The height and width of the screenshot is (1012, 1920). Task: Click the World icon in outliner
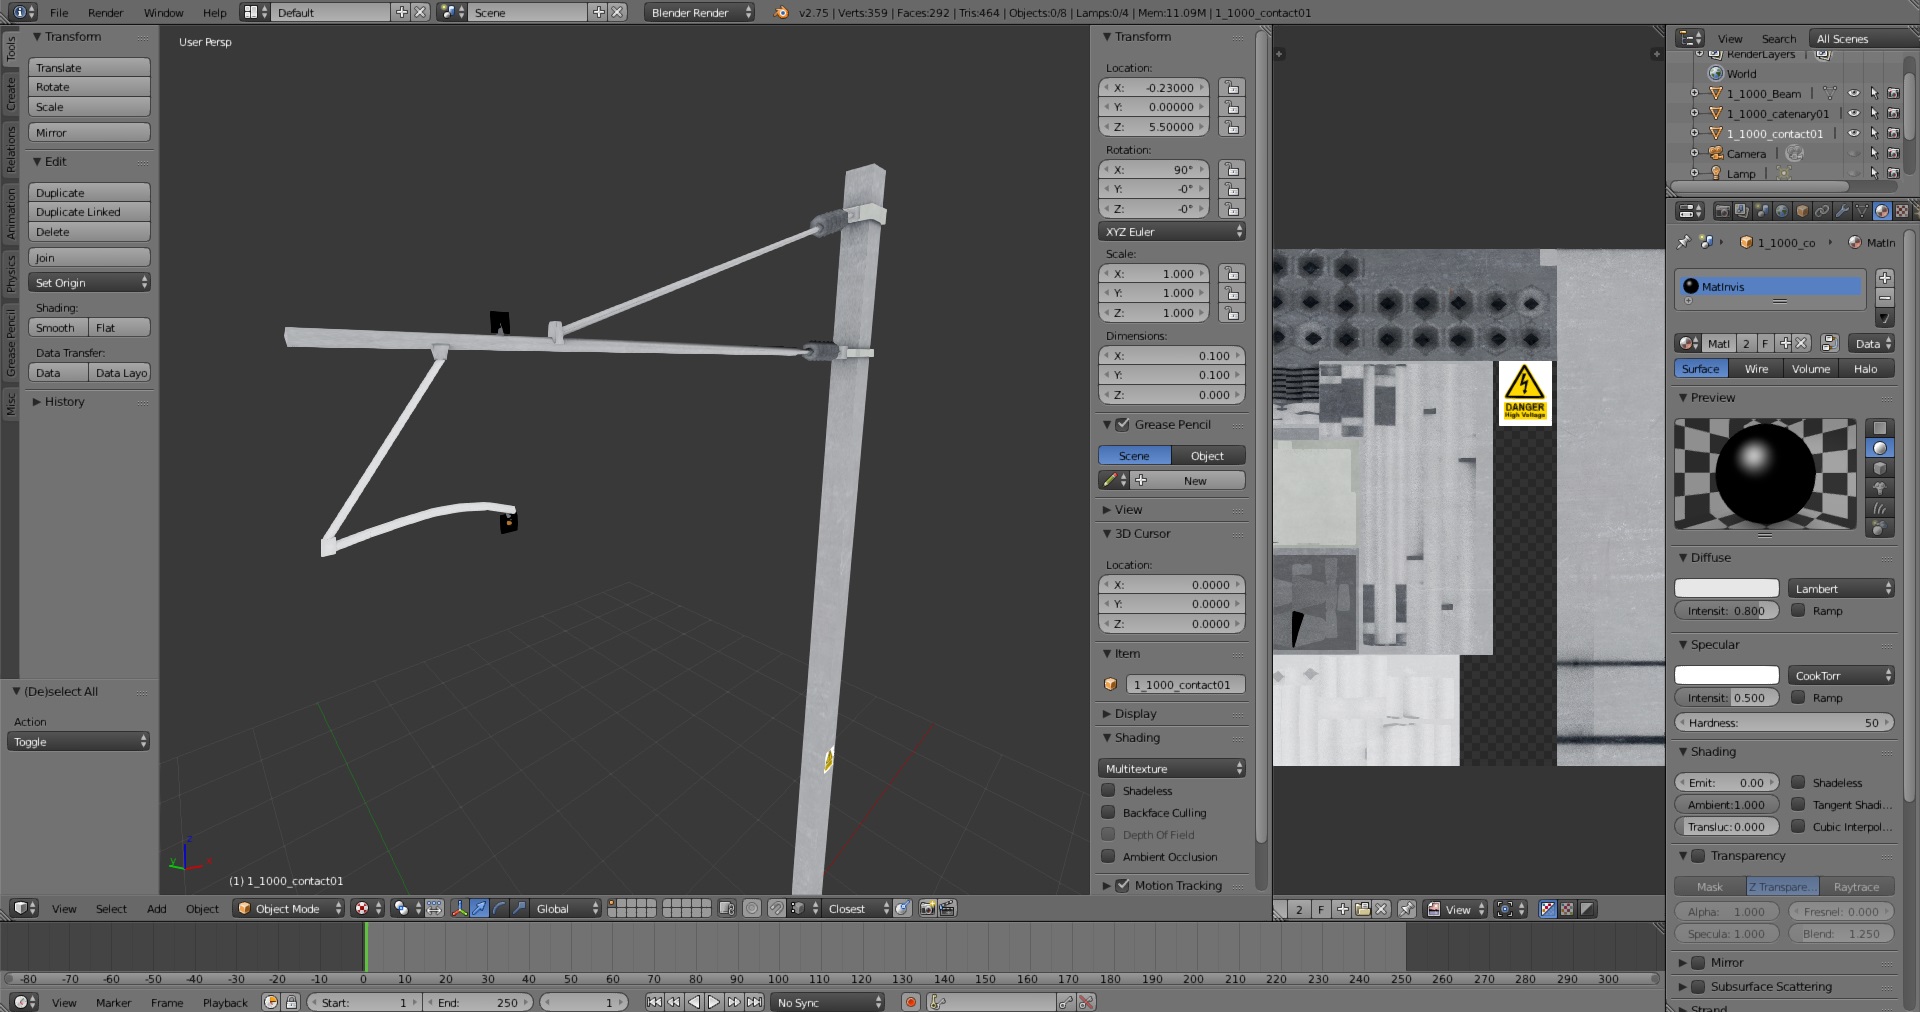click(x=1716, y=74)
